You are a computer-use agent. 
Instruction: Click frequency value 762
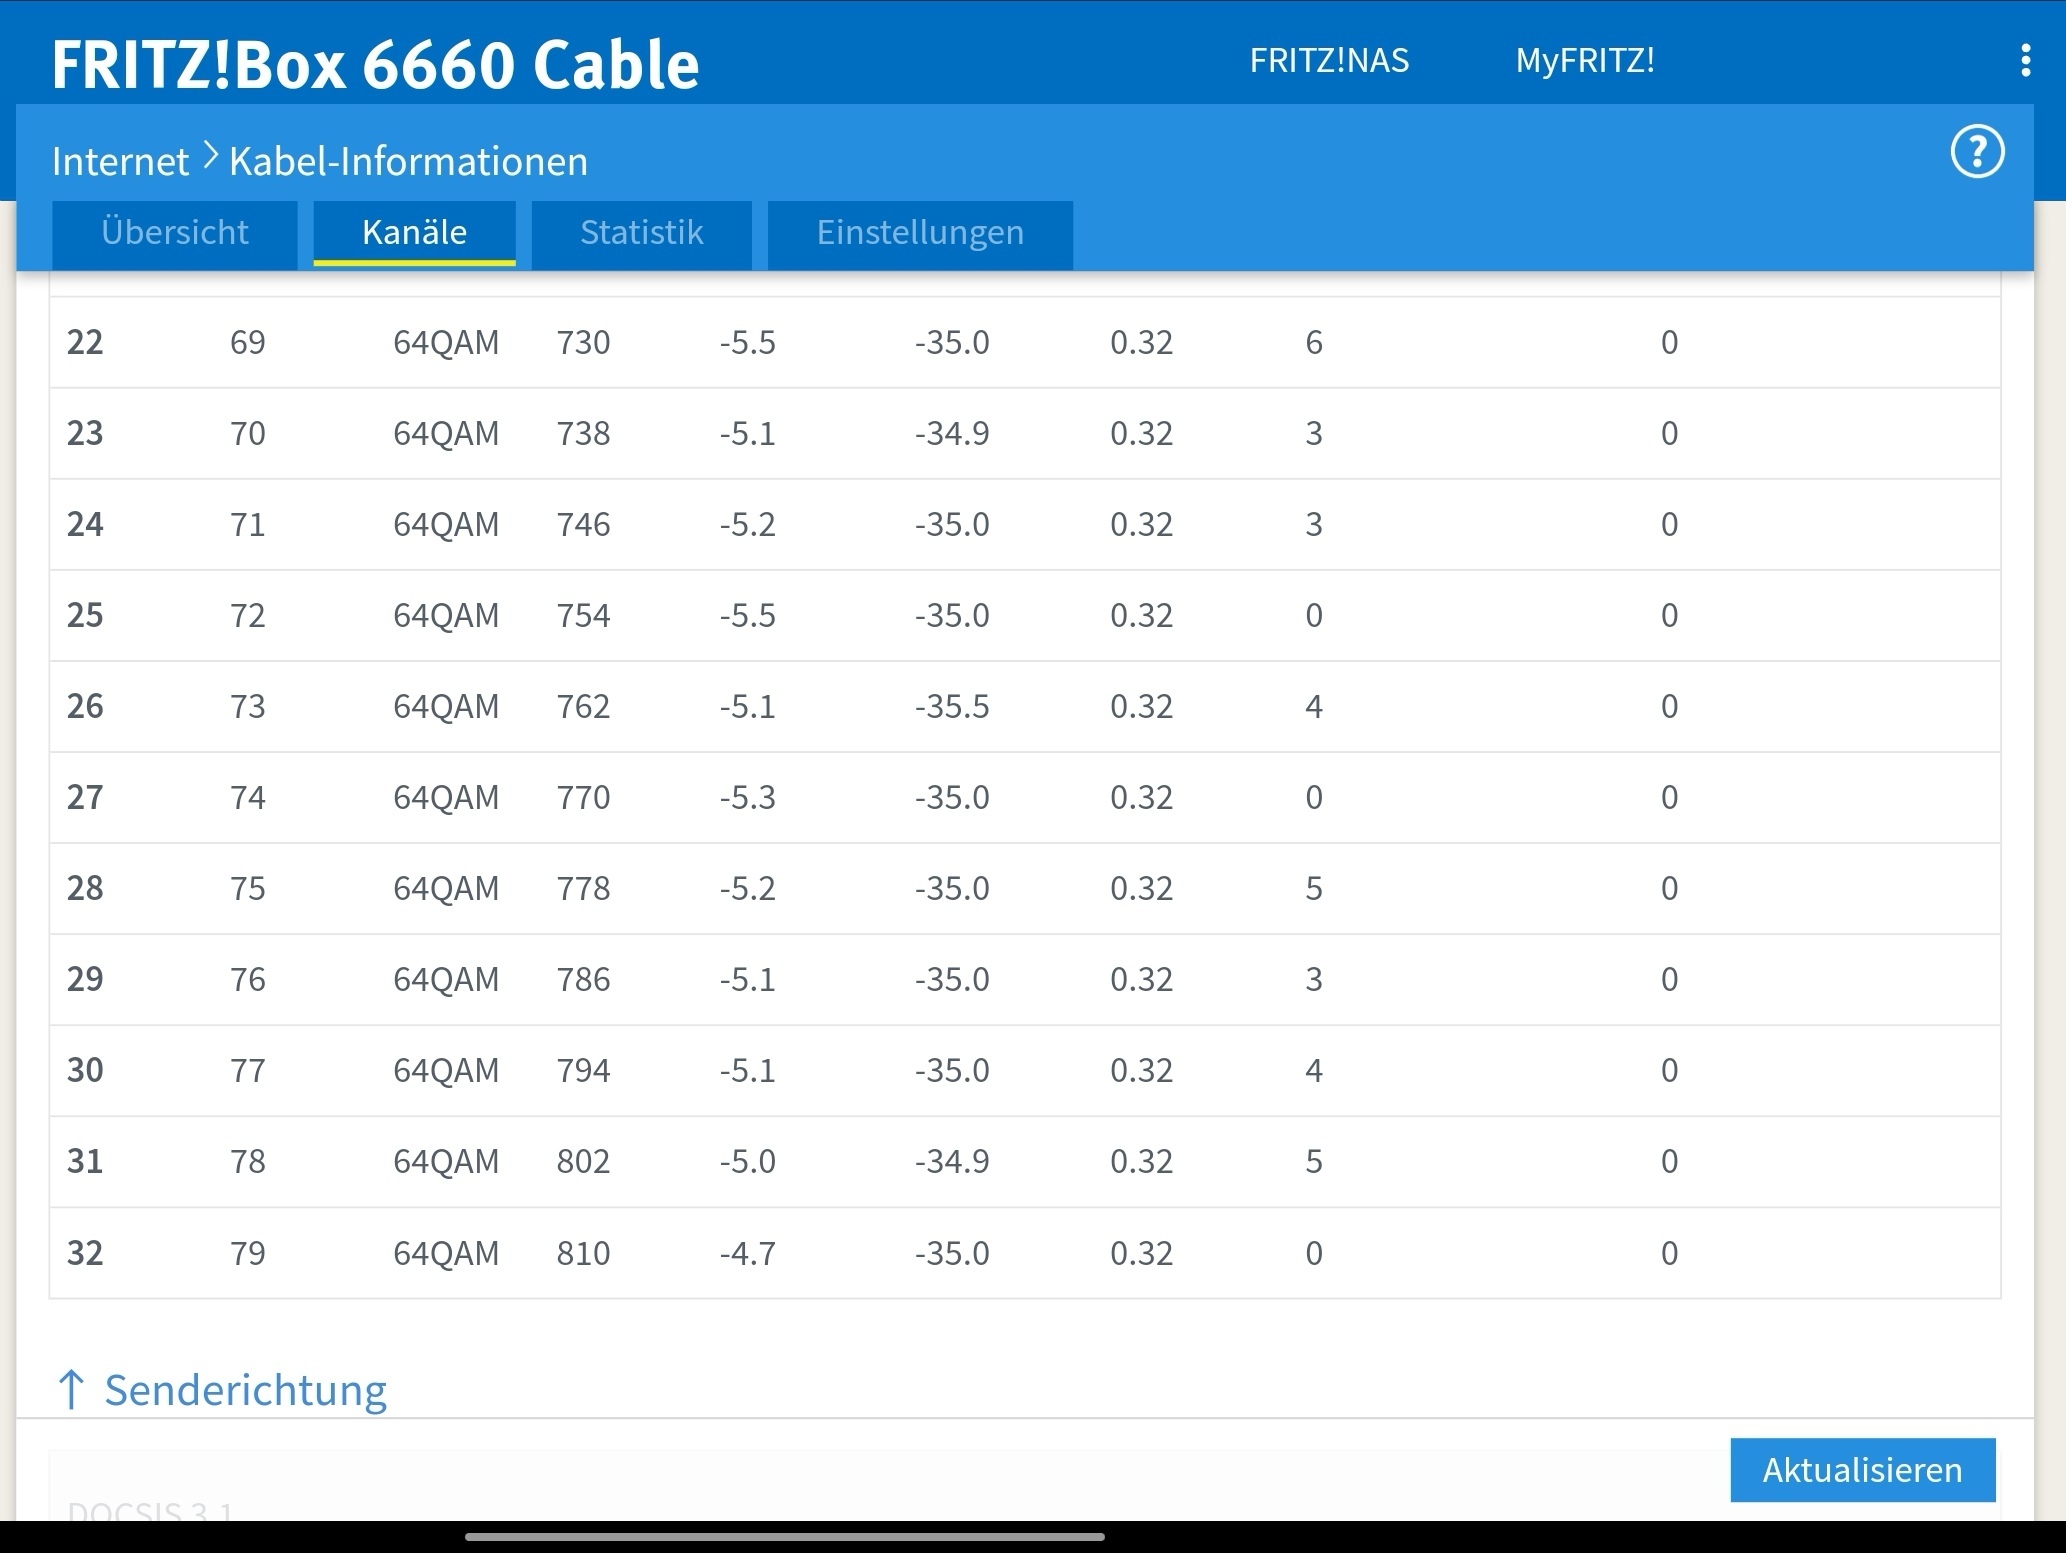(x=583, y=706)
